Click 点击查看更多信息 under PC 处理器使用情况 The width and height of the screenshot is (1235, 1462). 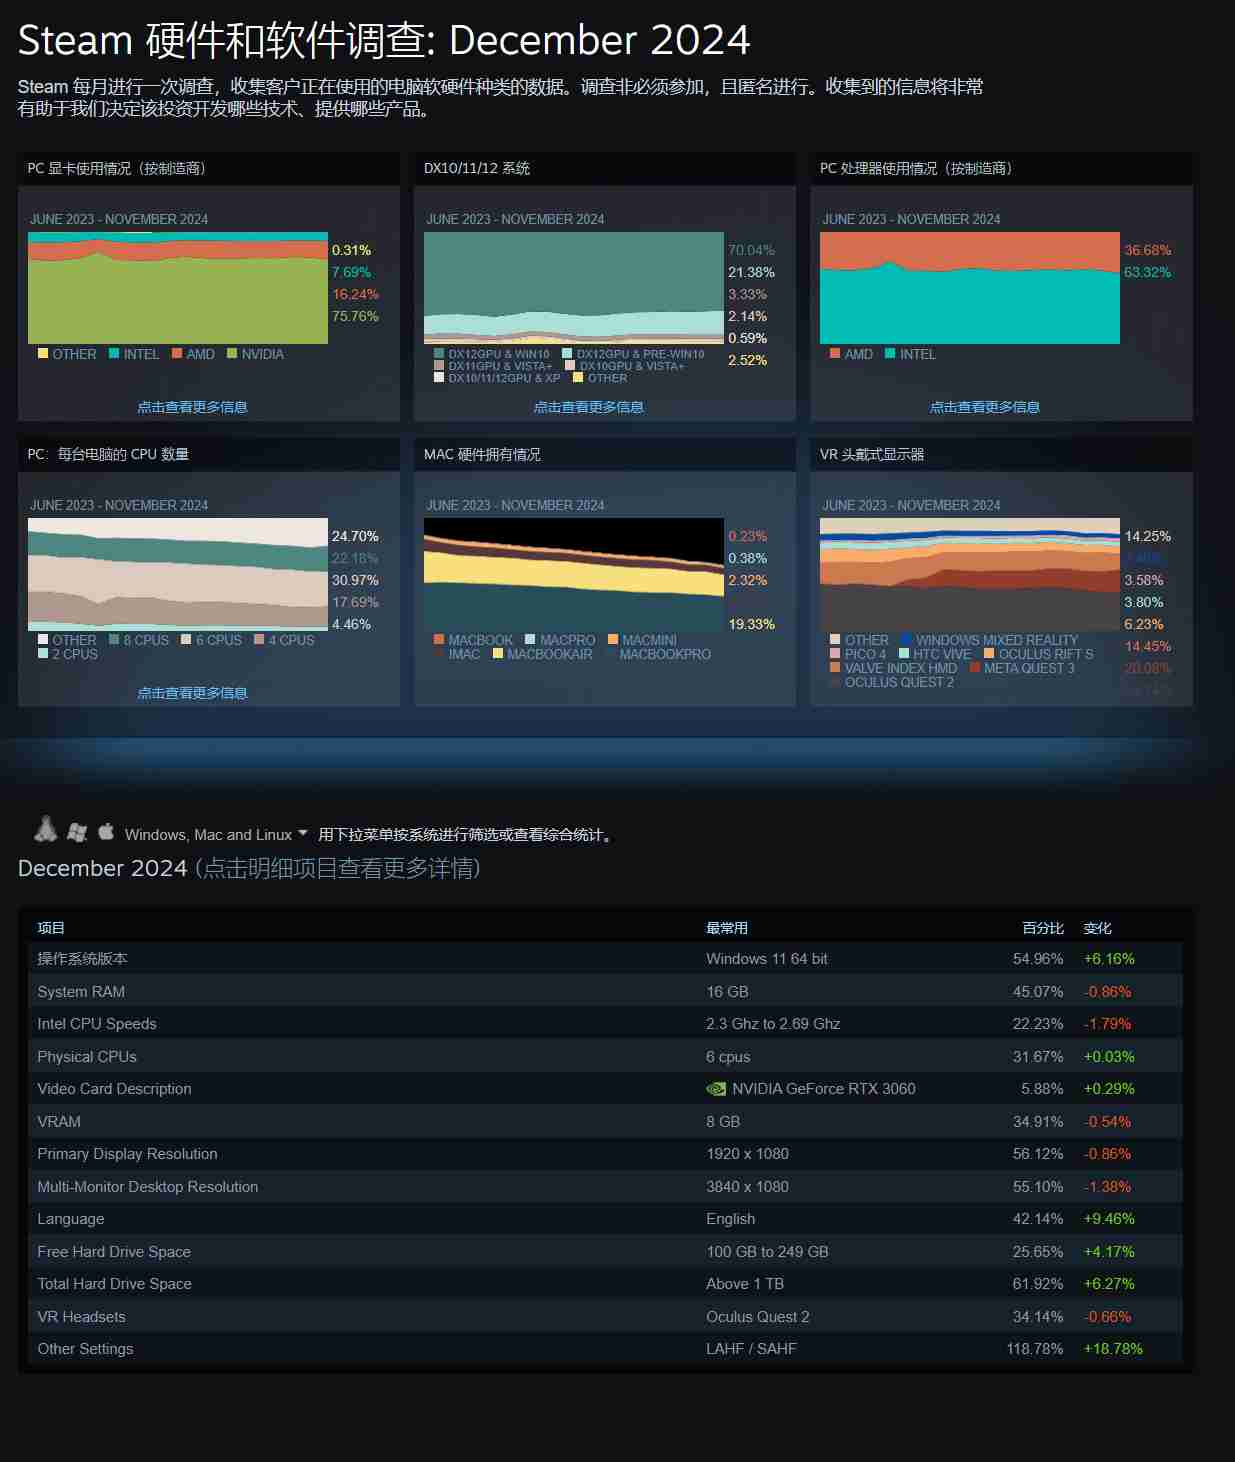click(x=985, y=406)
